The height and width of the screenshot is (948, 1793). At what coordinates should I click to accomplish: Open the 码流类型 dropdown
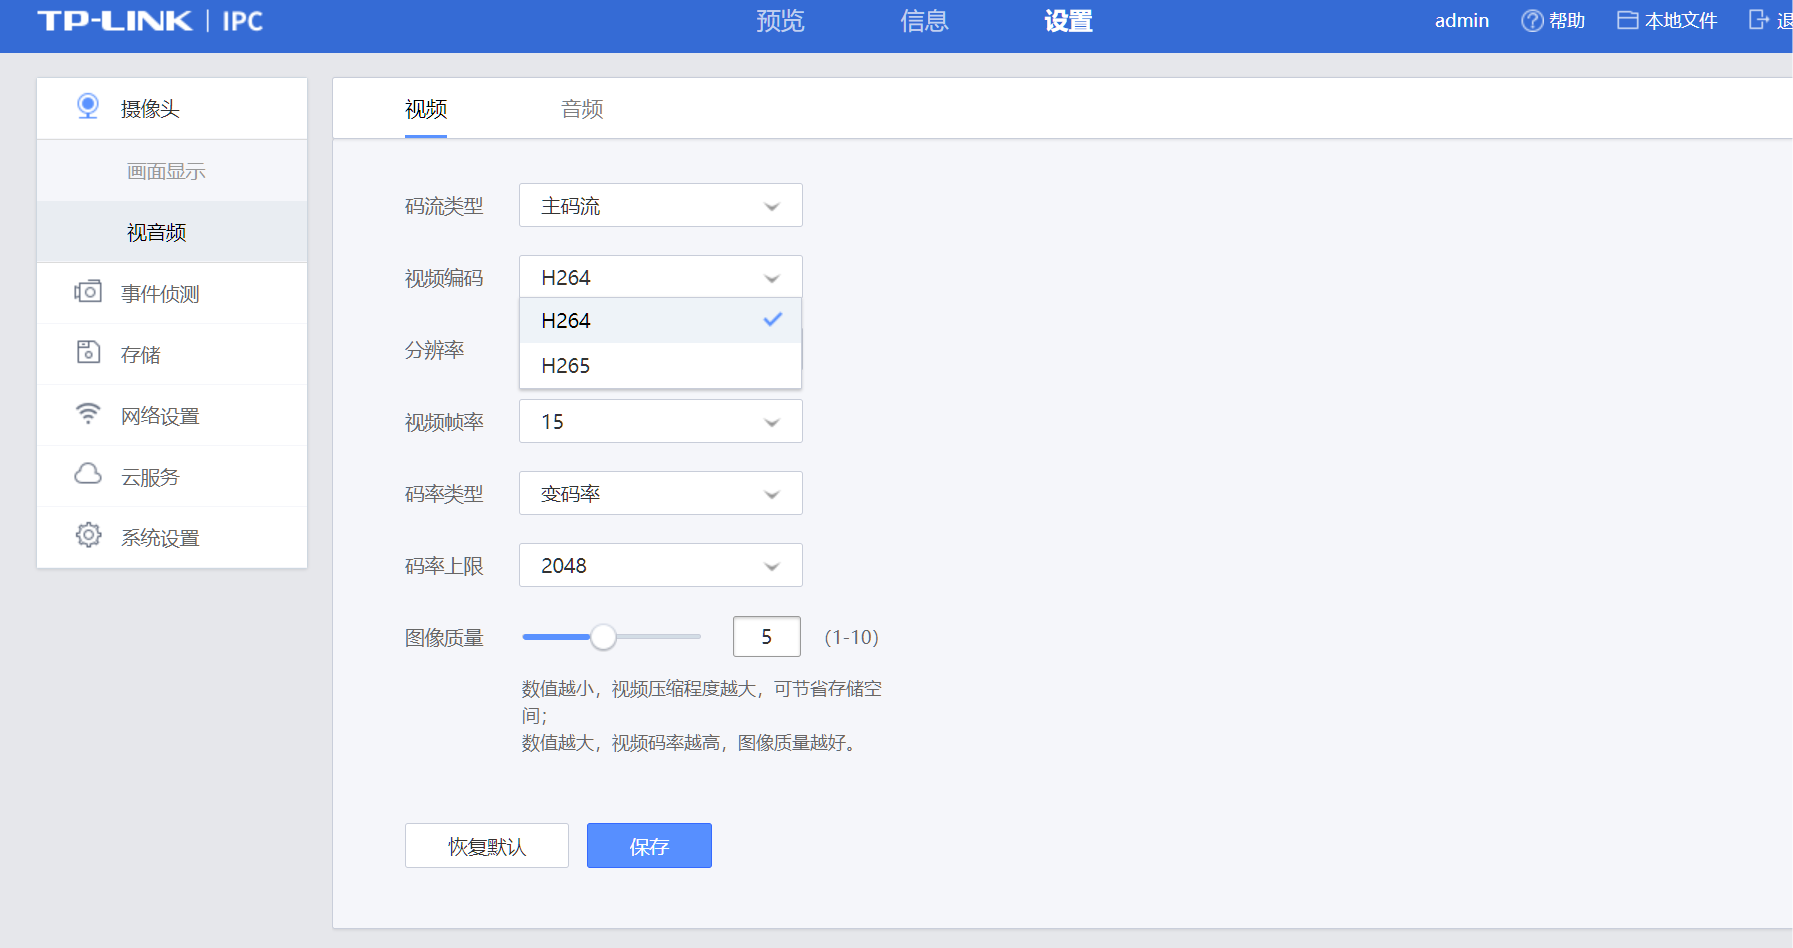[x=661, y=205]
